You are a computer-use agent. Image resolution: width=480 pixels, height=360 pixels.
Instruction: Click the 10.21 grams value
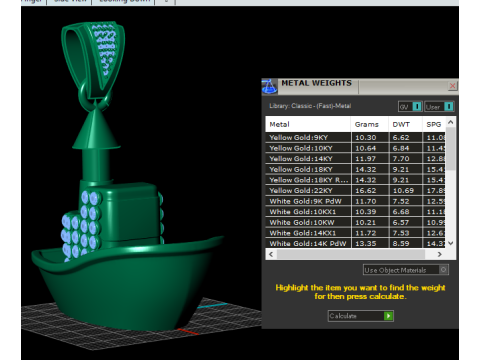[x=366, y=222]
